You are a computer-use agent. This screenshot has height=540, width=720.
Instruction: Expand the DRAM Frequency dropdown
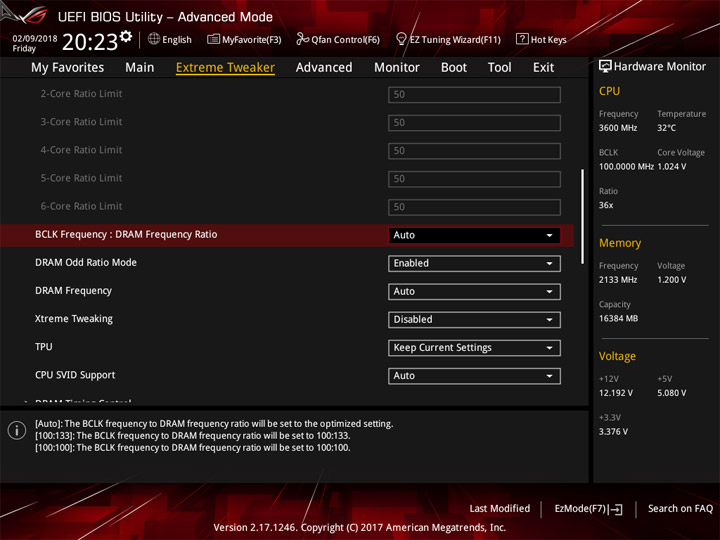coord(474,292)
